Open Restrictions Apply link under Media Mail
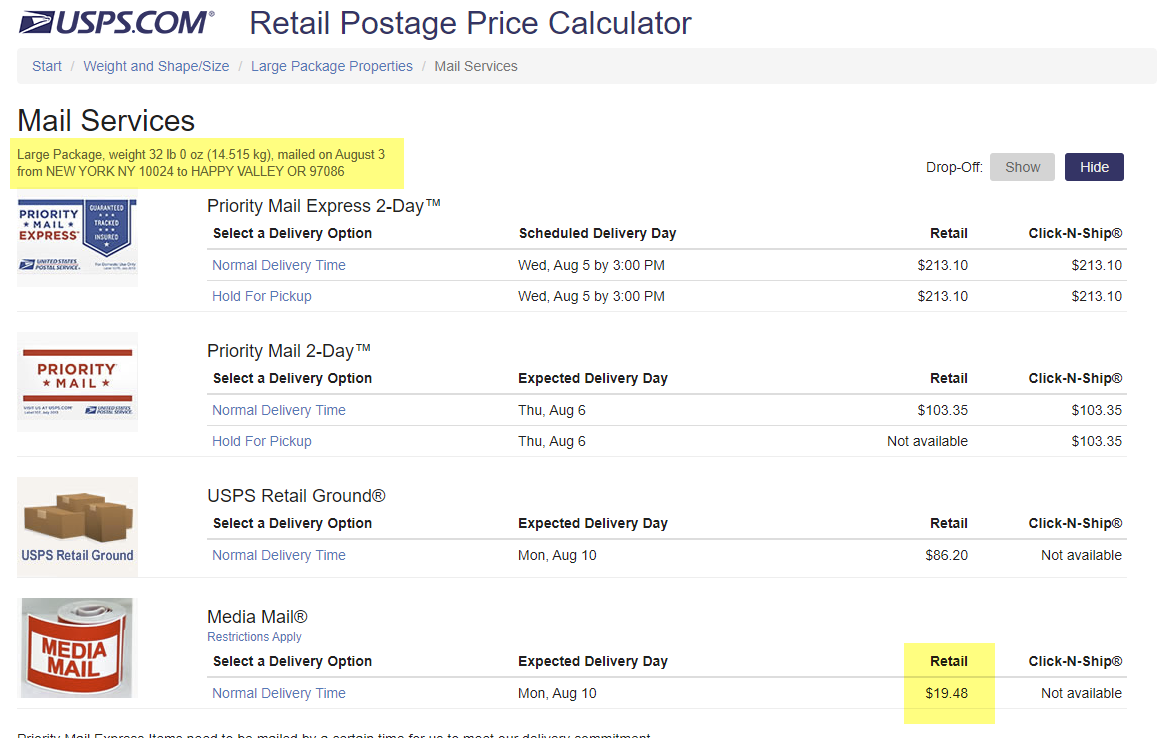 [x=254, y=637]
